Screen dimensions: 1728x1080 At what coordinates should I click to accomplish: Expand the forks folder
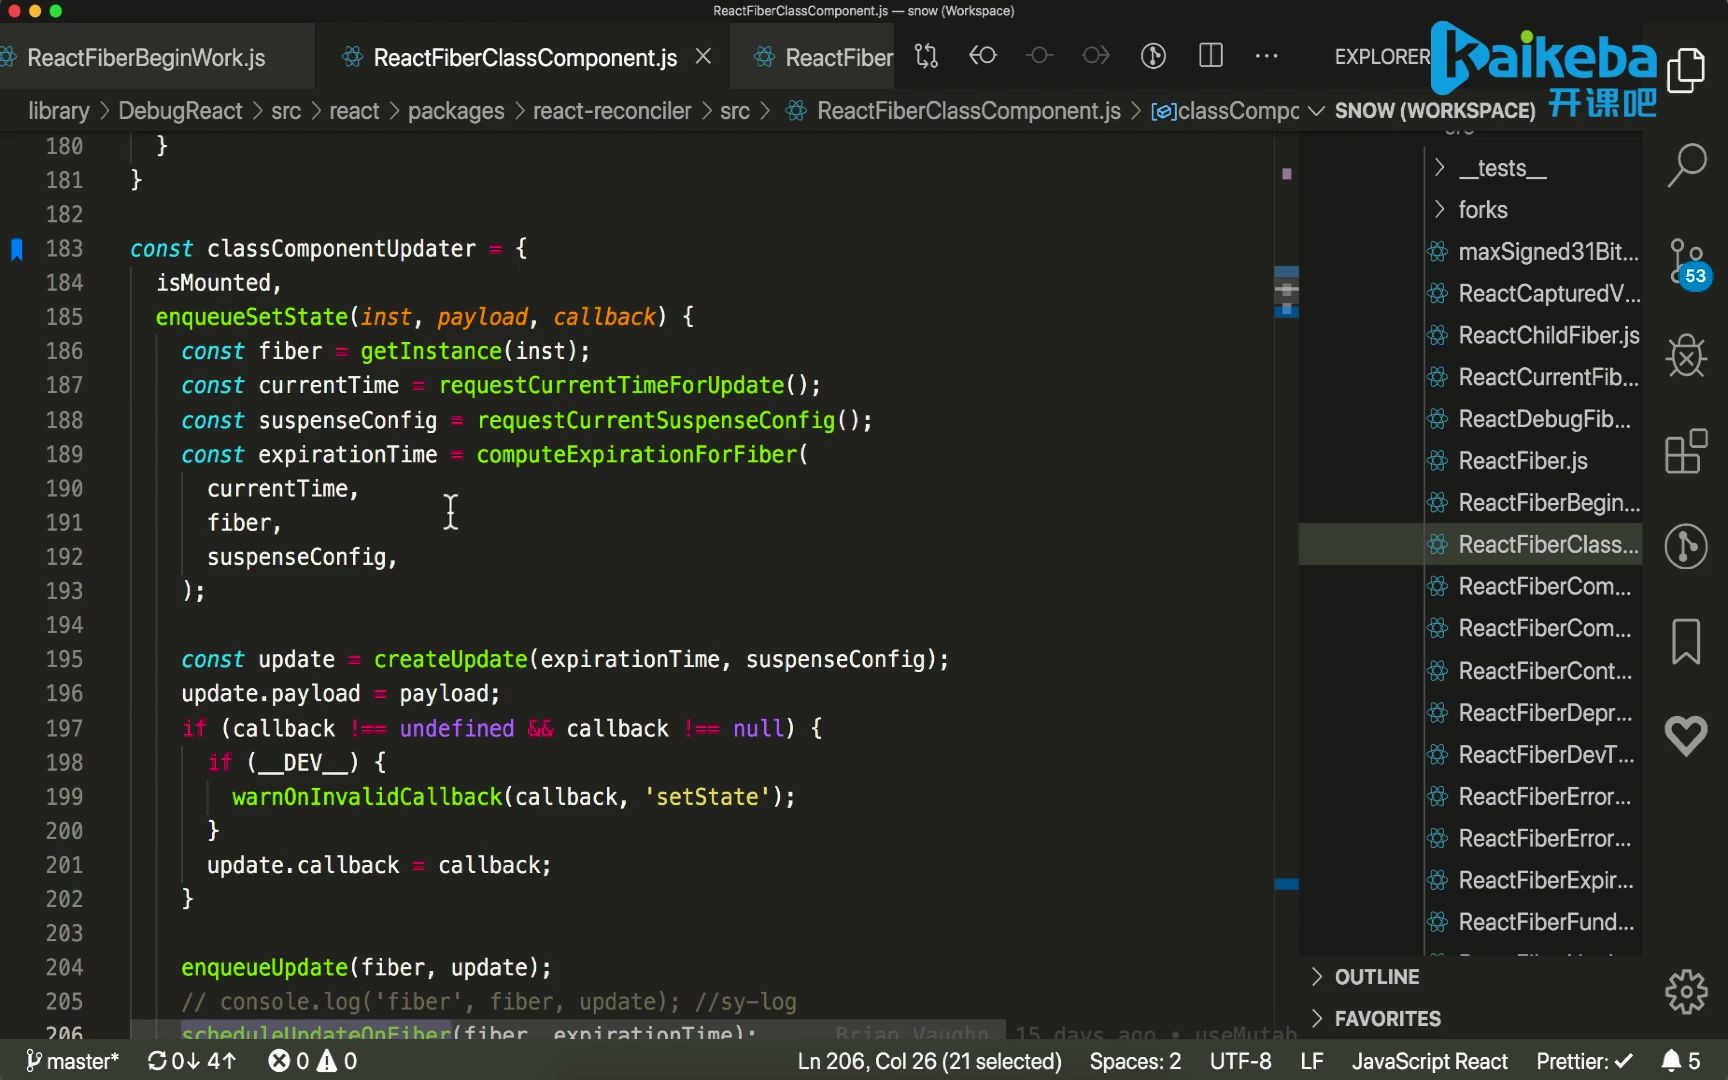[x=1482, y=210]
